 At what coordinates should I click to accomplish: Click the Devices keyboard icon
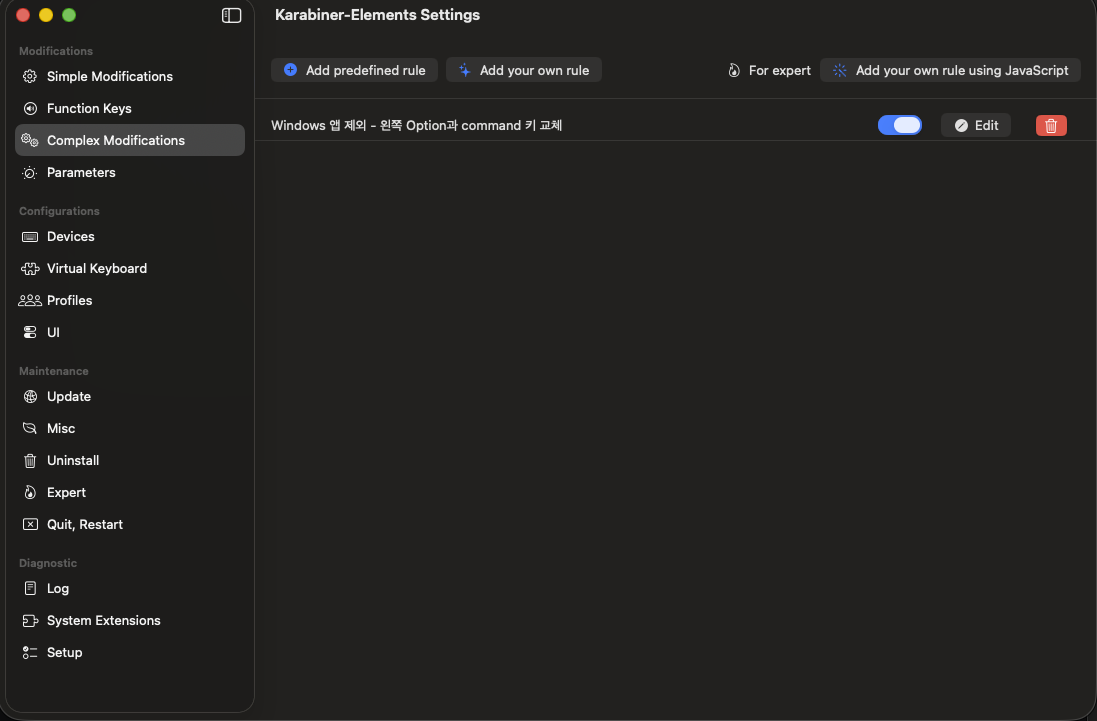pos(29,237)
